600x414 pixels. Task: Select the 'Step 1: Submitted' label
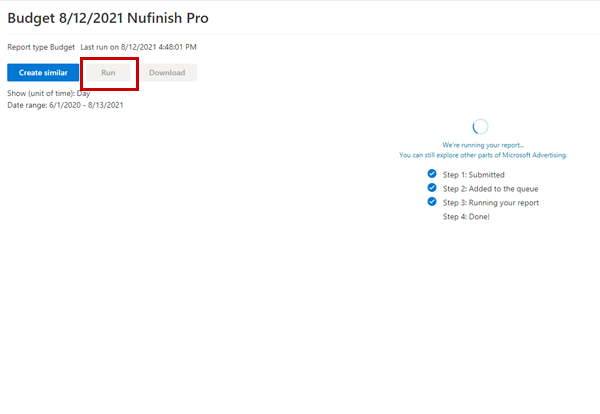tap(474, 175)
